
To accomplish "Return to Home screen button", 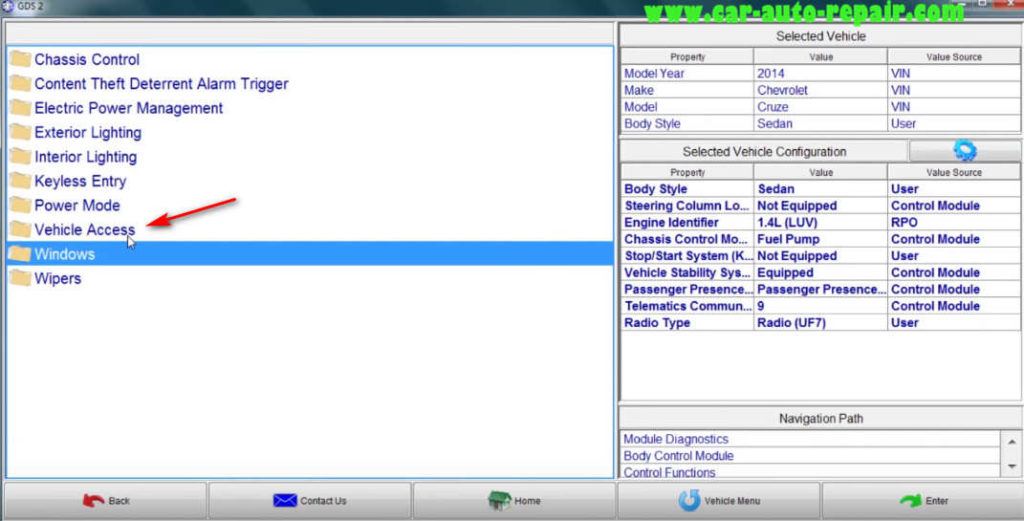I will [514, 501].
